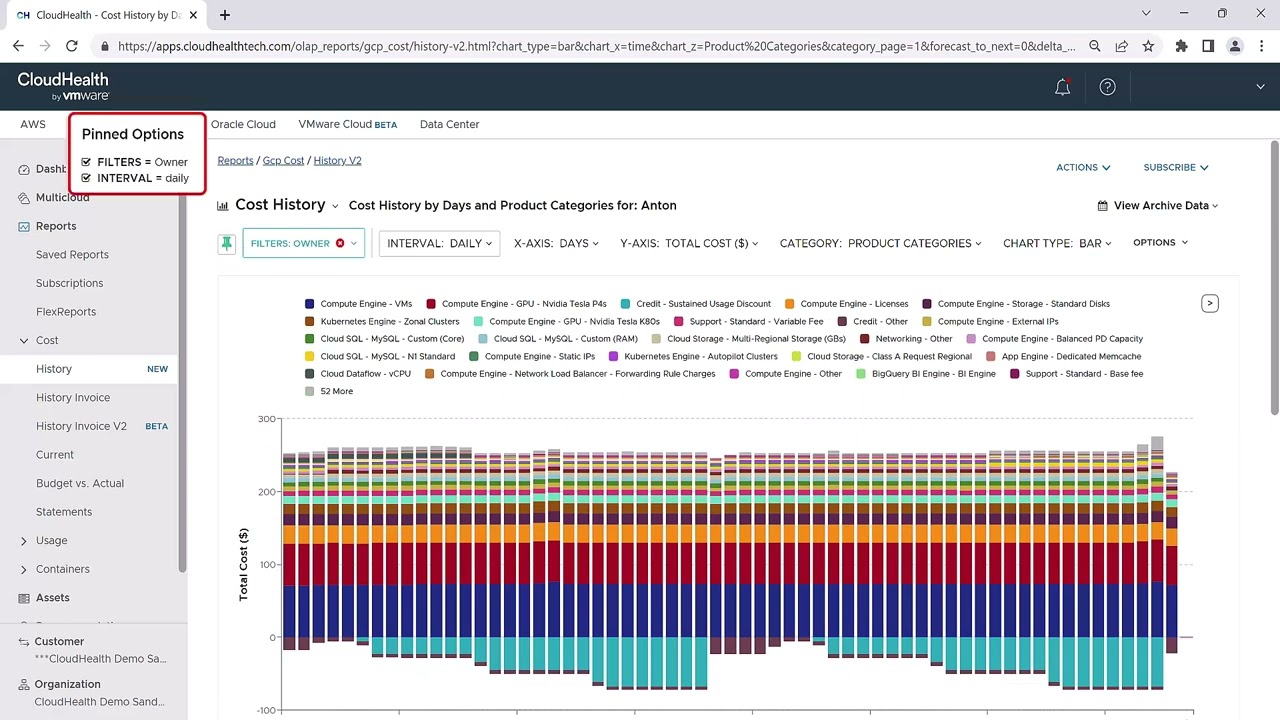The image size is (1280, 720).
Task: Open the help question mark icon
Action: pos(1107,87)
